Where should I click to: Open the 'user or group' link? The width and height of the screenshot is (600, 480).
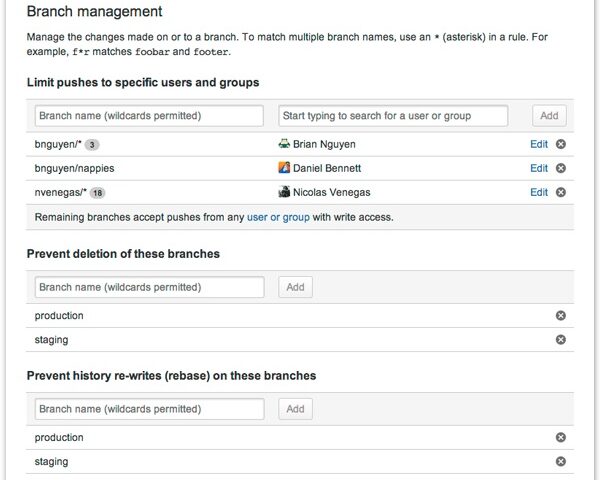[278, 216]
